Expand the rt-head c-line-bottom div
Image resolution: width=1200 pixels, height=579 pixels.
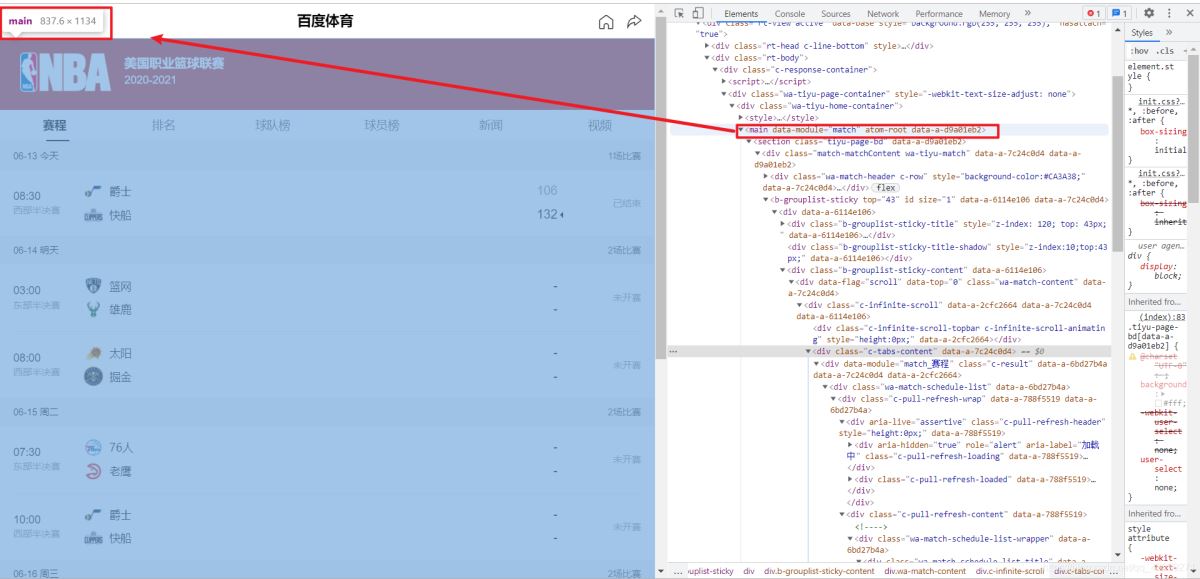(708, 46)
